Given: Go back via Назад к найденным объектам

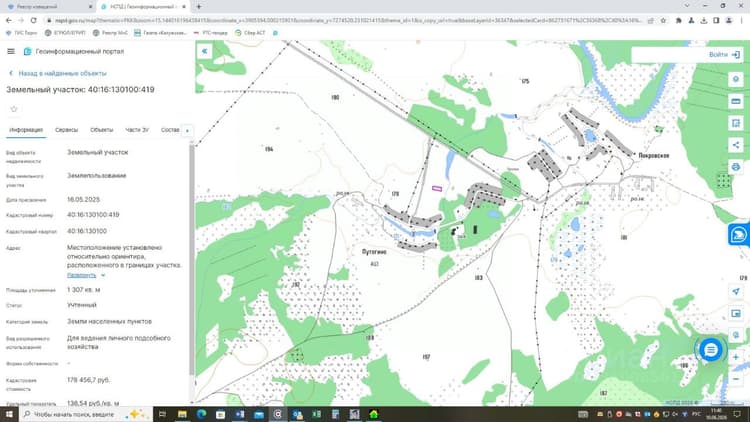Looking at the screenshot, I should 58,73.
